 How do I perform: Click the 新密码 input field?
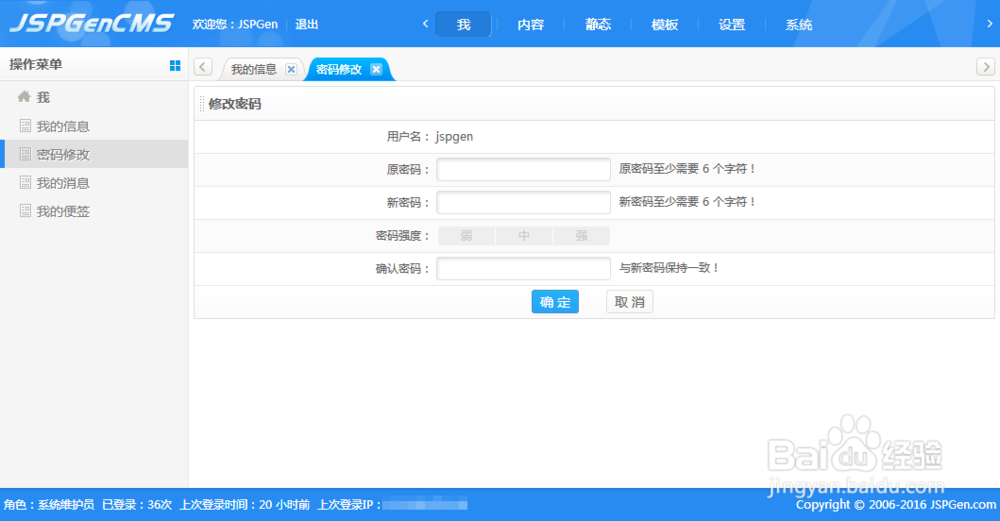pos(524,203)
